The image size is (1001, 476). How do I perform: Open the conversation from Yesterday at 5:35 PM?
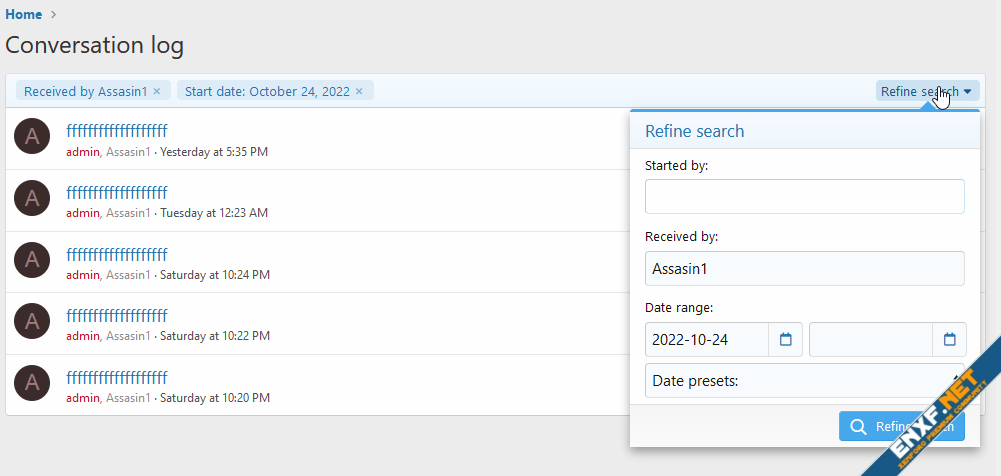[x=117, y=131]
